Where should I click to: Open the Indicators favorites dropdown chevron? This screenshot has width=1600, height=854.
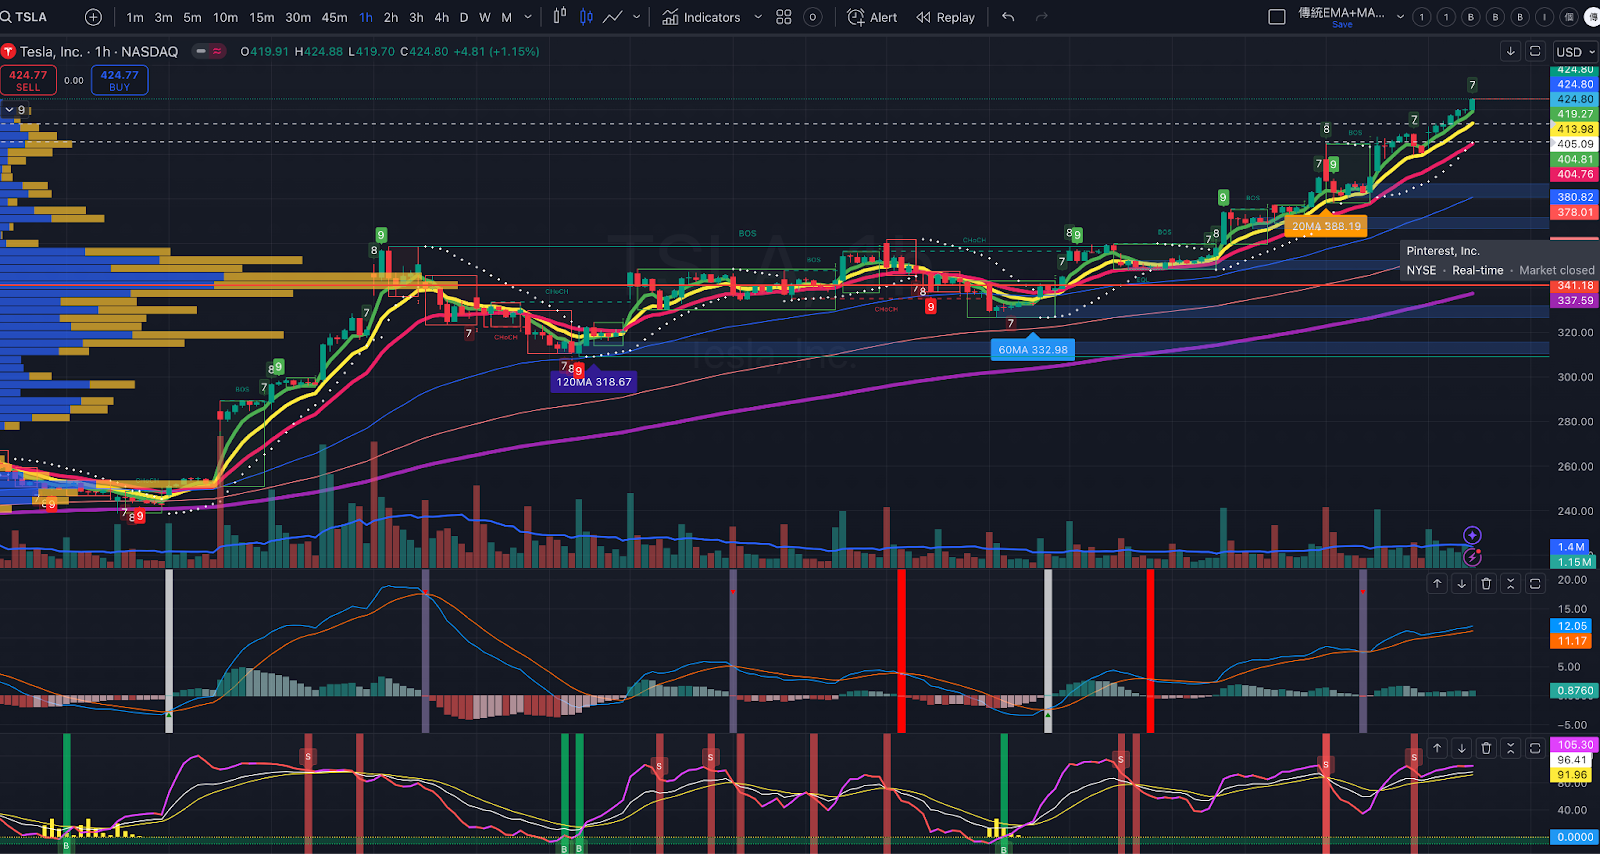(758, 17)
